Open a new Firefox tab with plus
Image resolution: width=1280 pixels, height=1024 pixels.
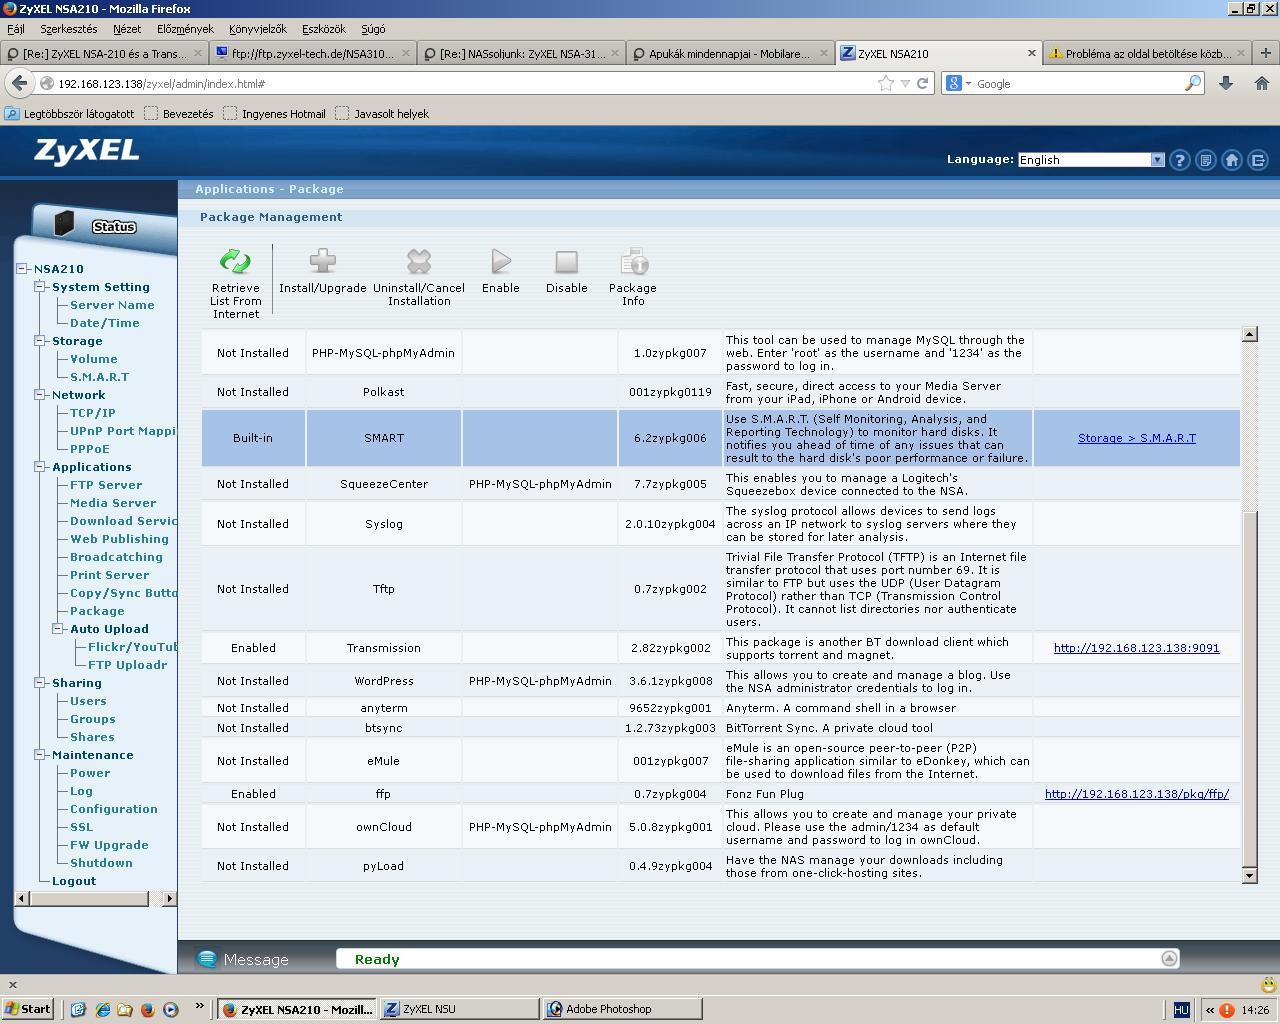click(1266, 53)
